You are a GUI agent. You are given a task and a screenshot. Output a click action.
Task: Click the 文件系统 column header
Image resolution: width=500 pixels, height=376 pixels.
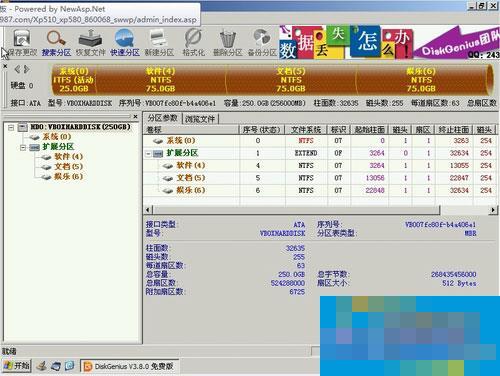(306, 129)
